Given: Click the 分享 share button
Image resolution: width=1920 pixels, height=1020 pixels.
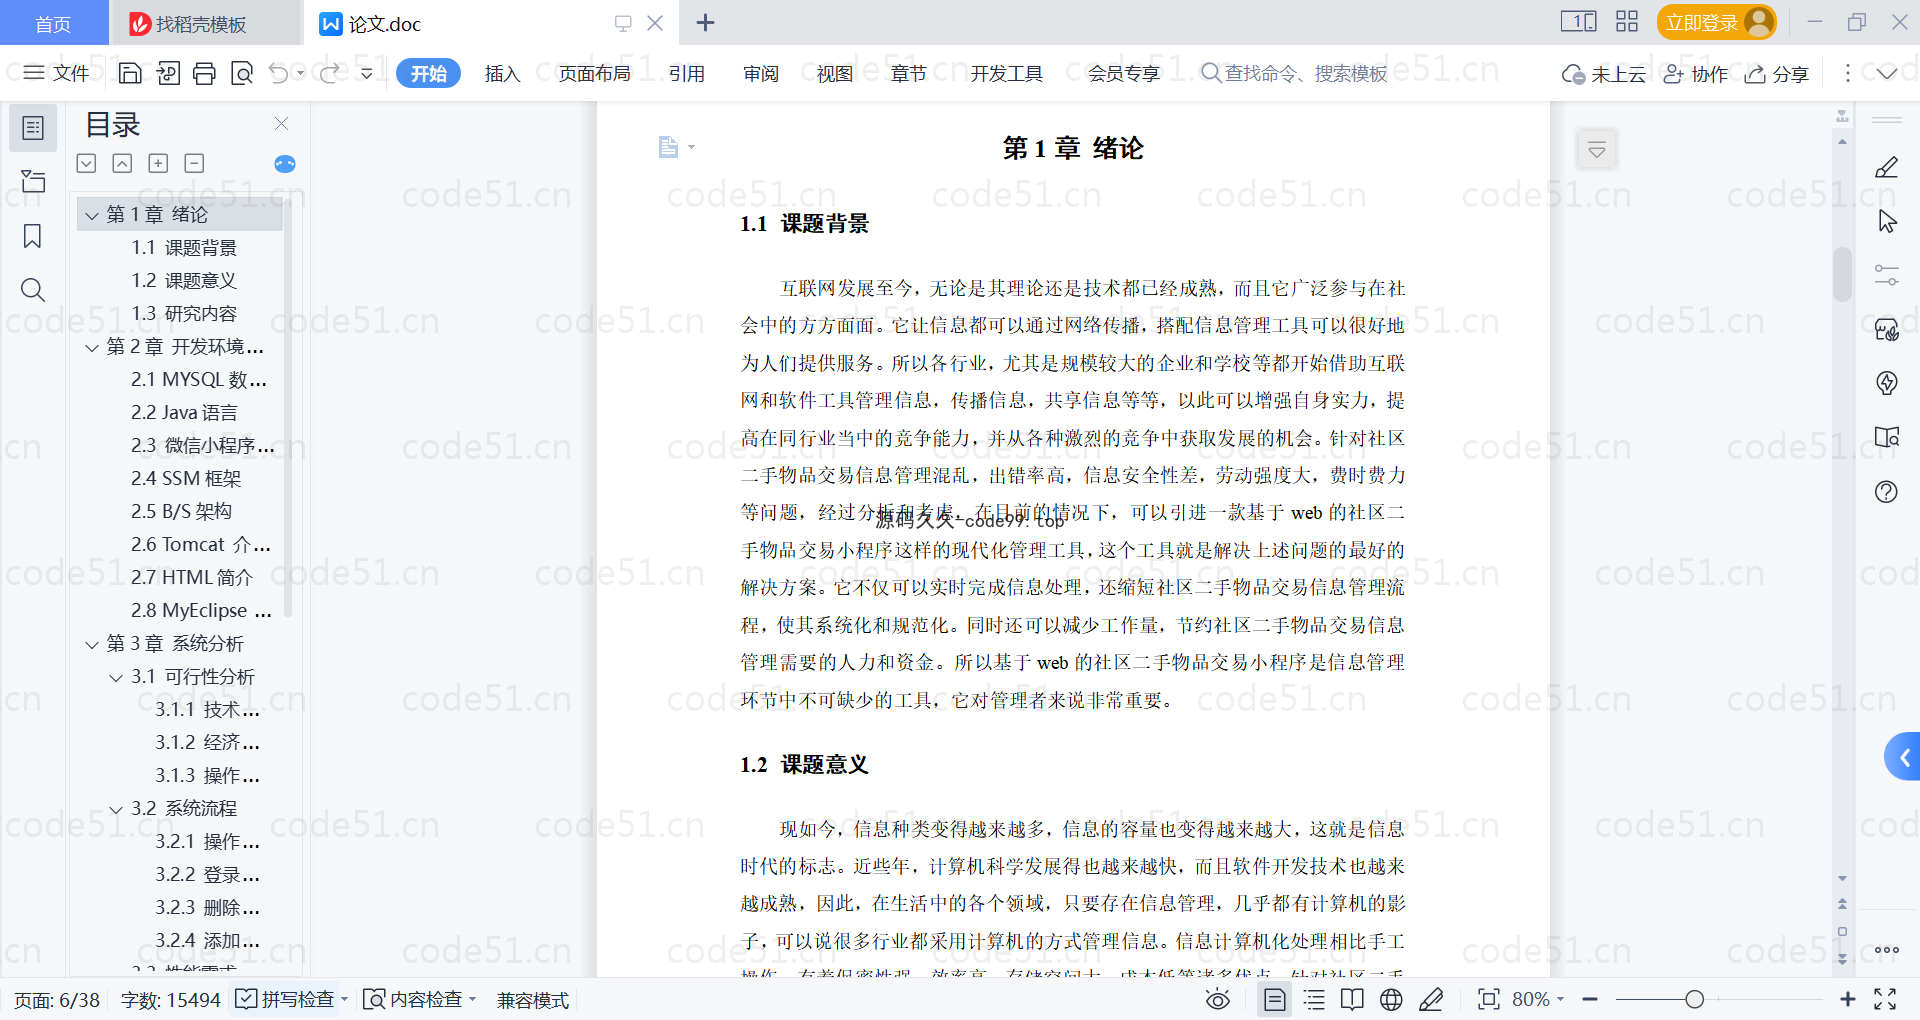Looking at the screenshot, I should [x=1777, y=73].
